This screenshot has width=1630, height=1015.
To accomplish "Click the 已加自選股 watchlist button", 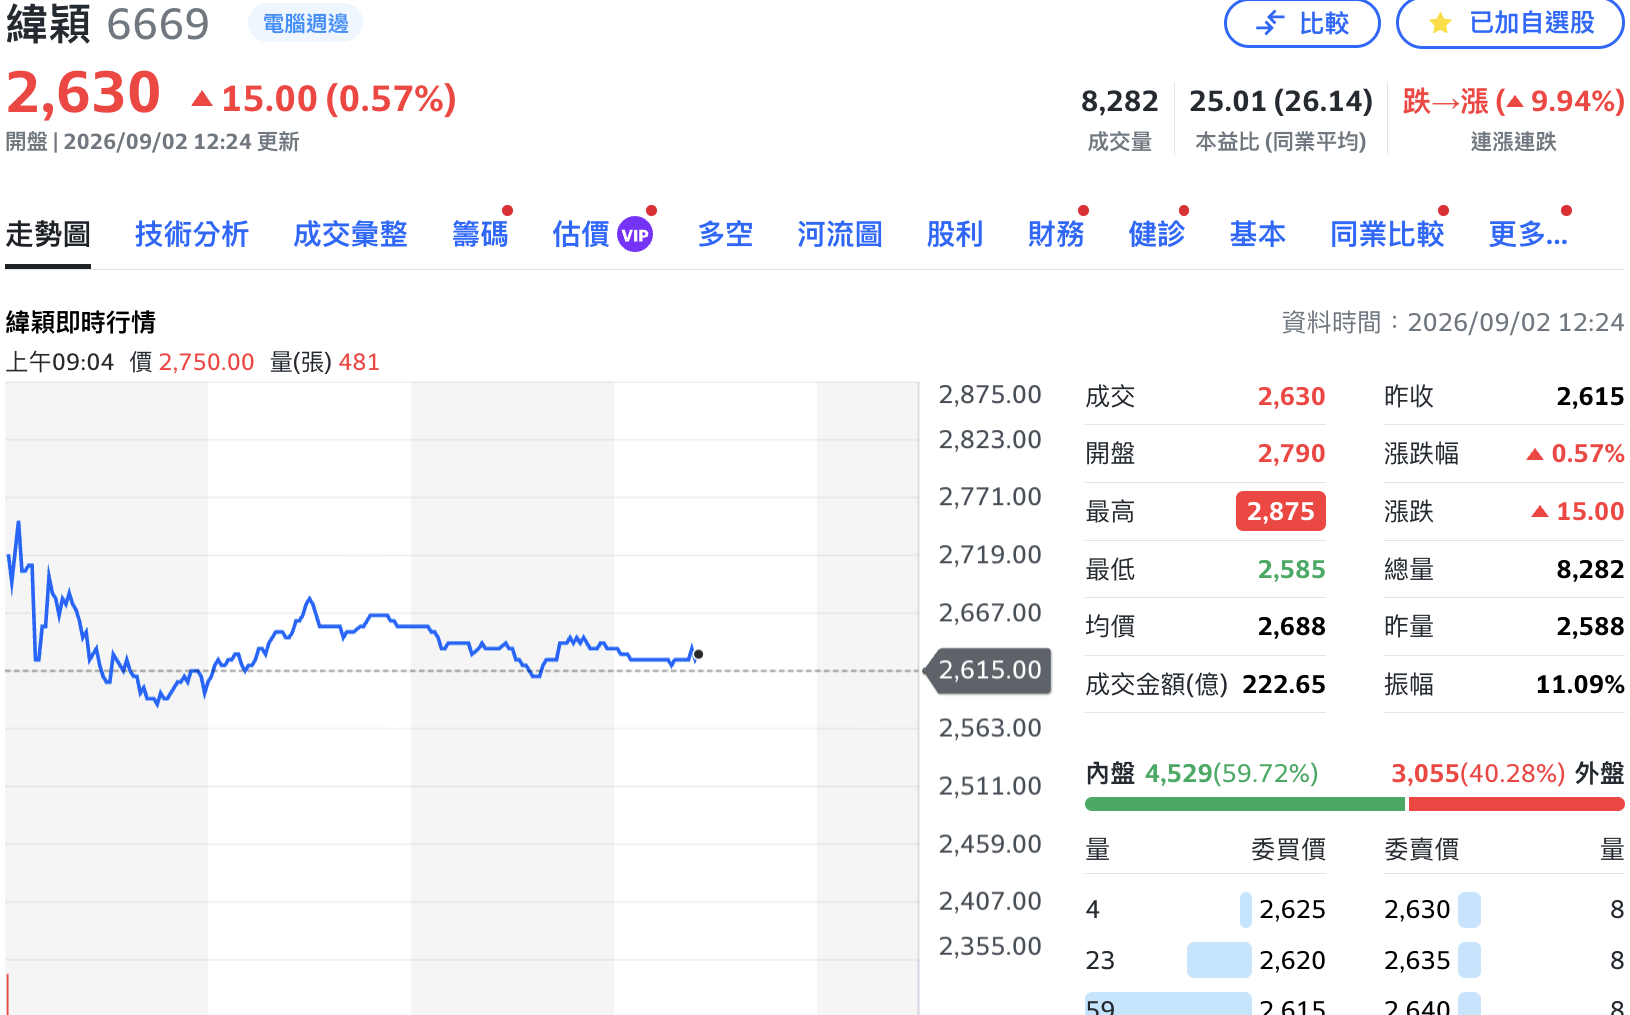I will (x=1510, y=23).
